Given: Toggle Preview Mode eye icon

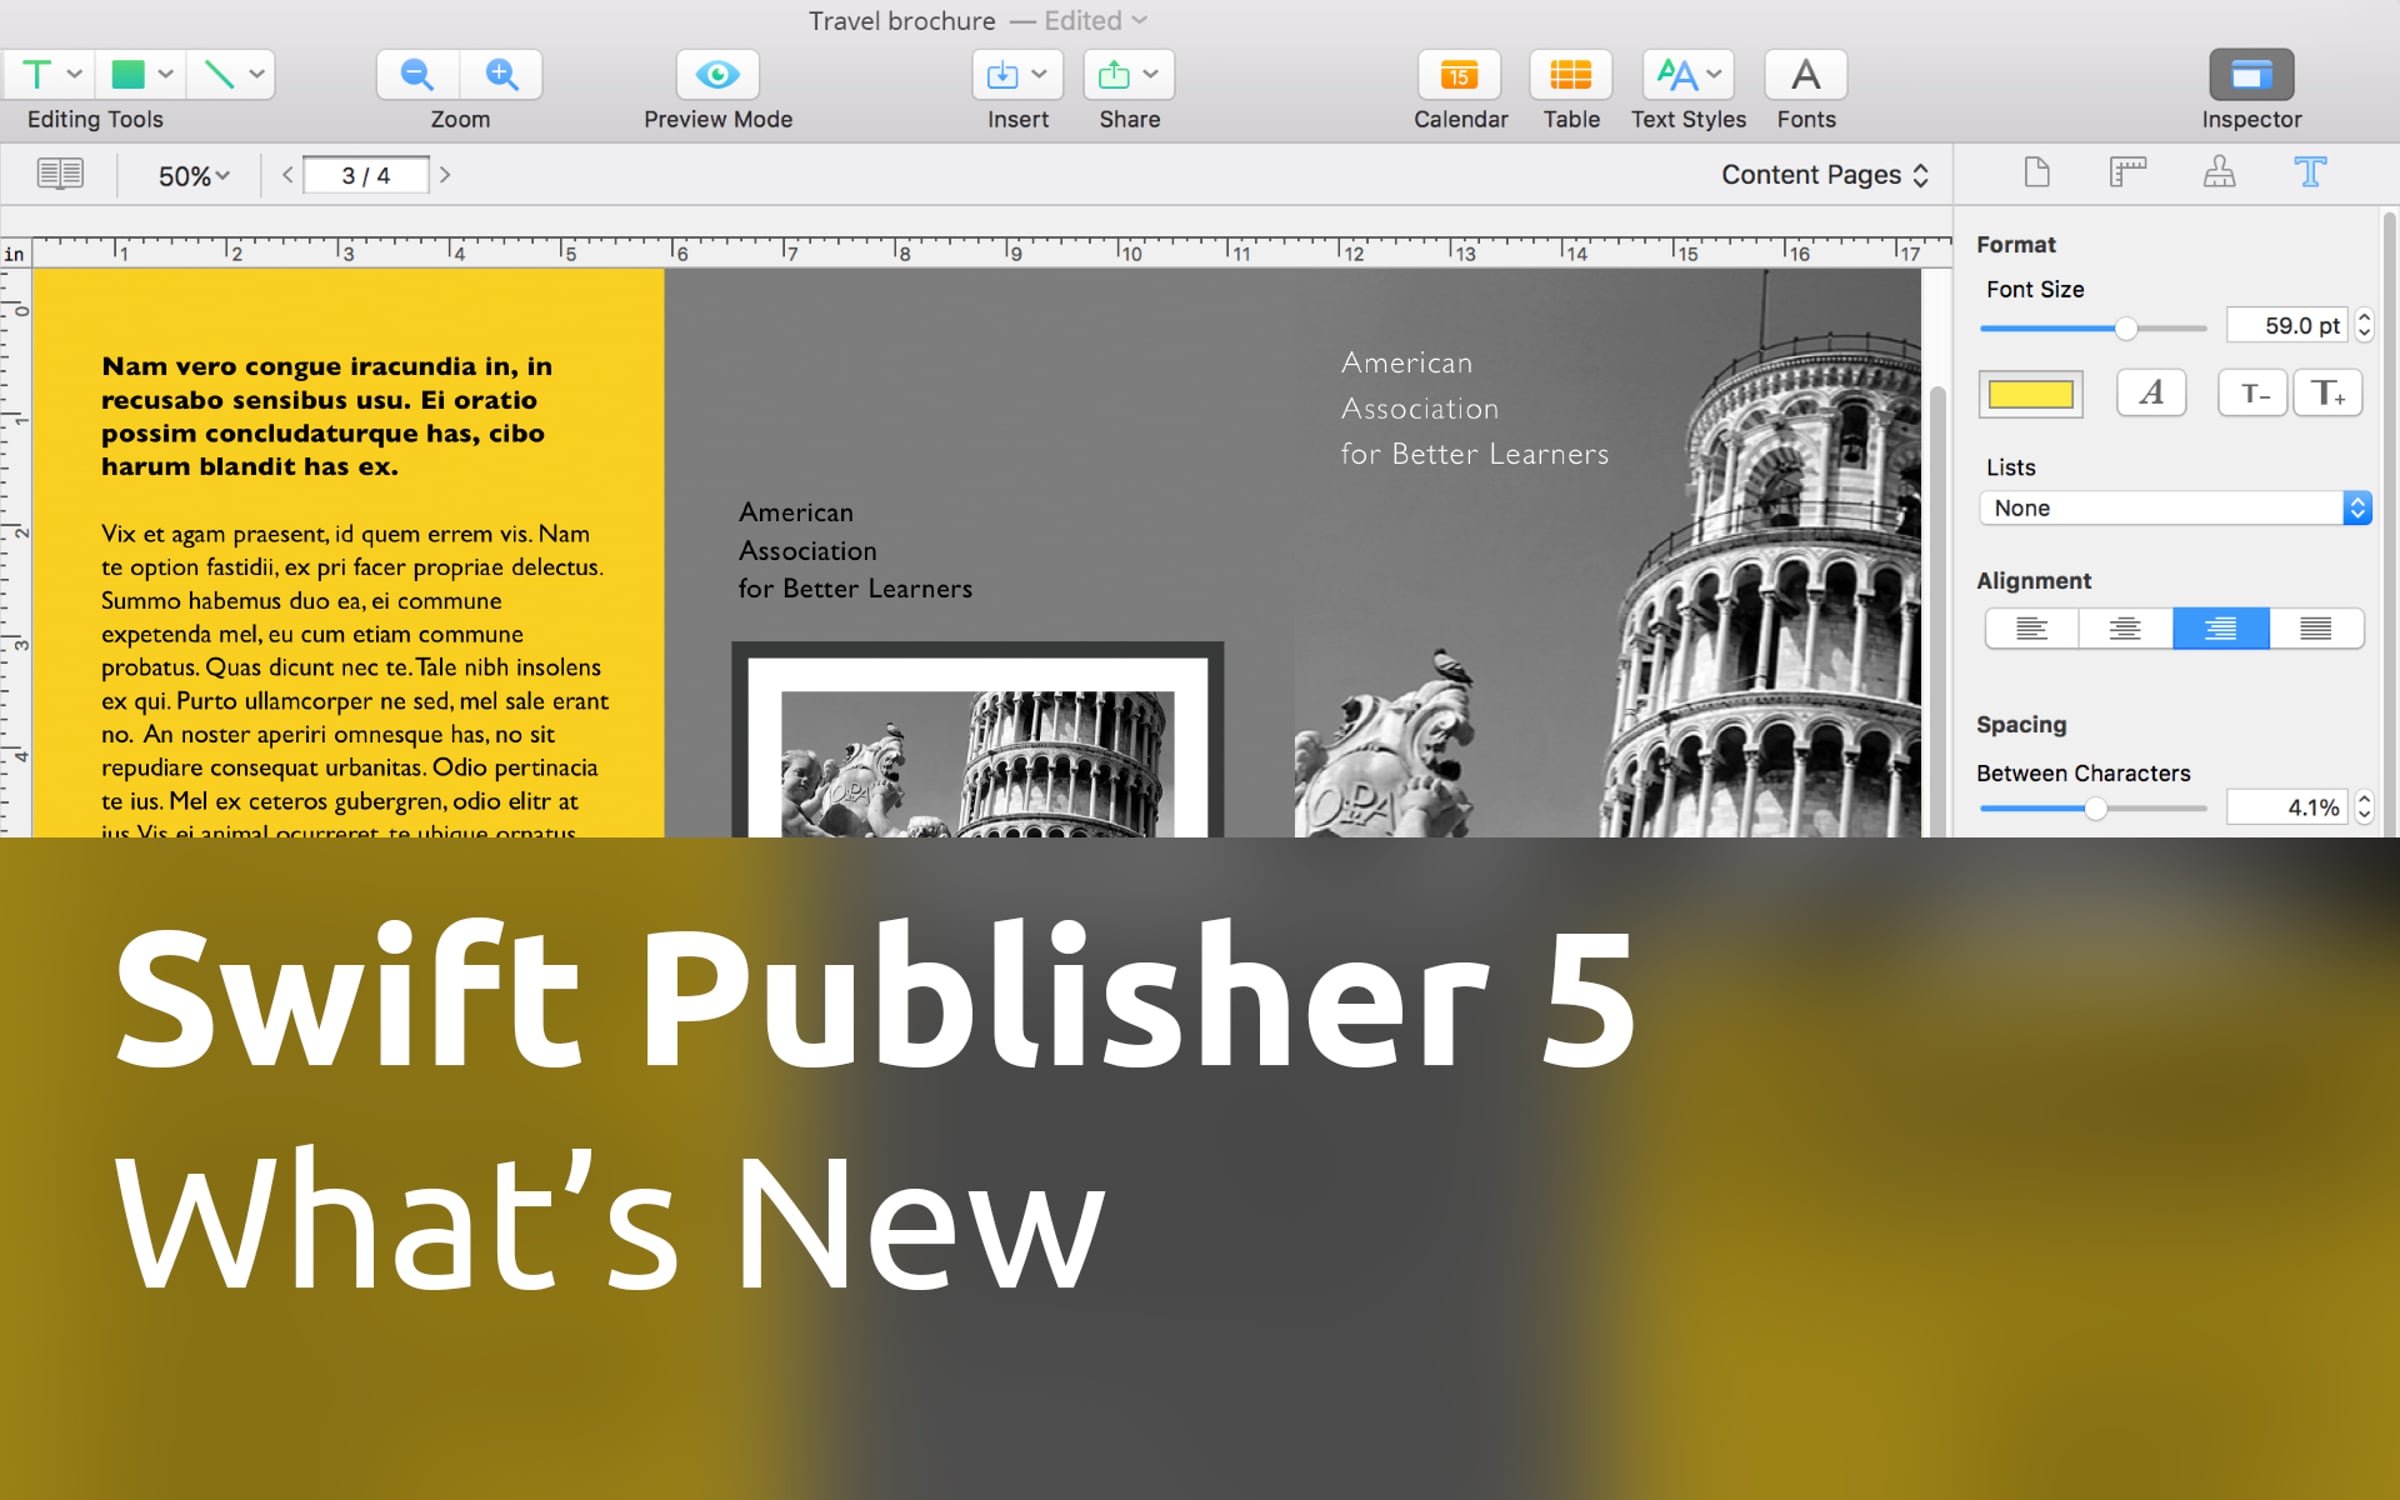Looking at the screenshot, I should [x=717, y=74].
